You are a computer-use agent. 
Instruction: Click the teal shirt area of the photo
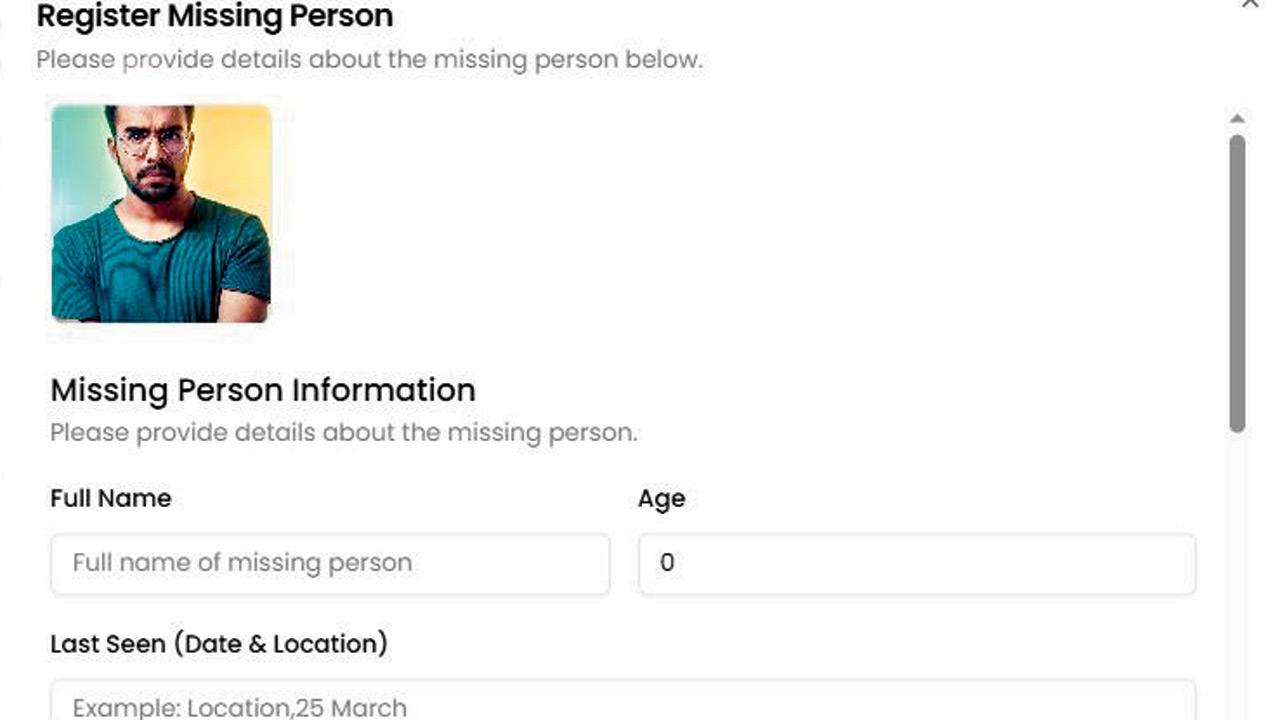(x=160, y=265)
